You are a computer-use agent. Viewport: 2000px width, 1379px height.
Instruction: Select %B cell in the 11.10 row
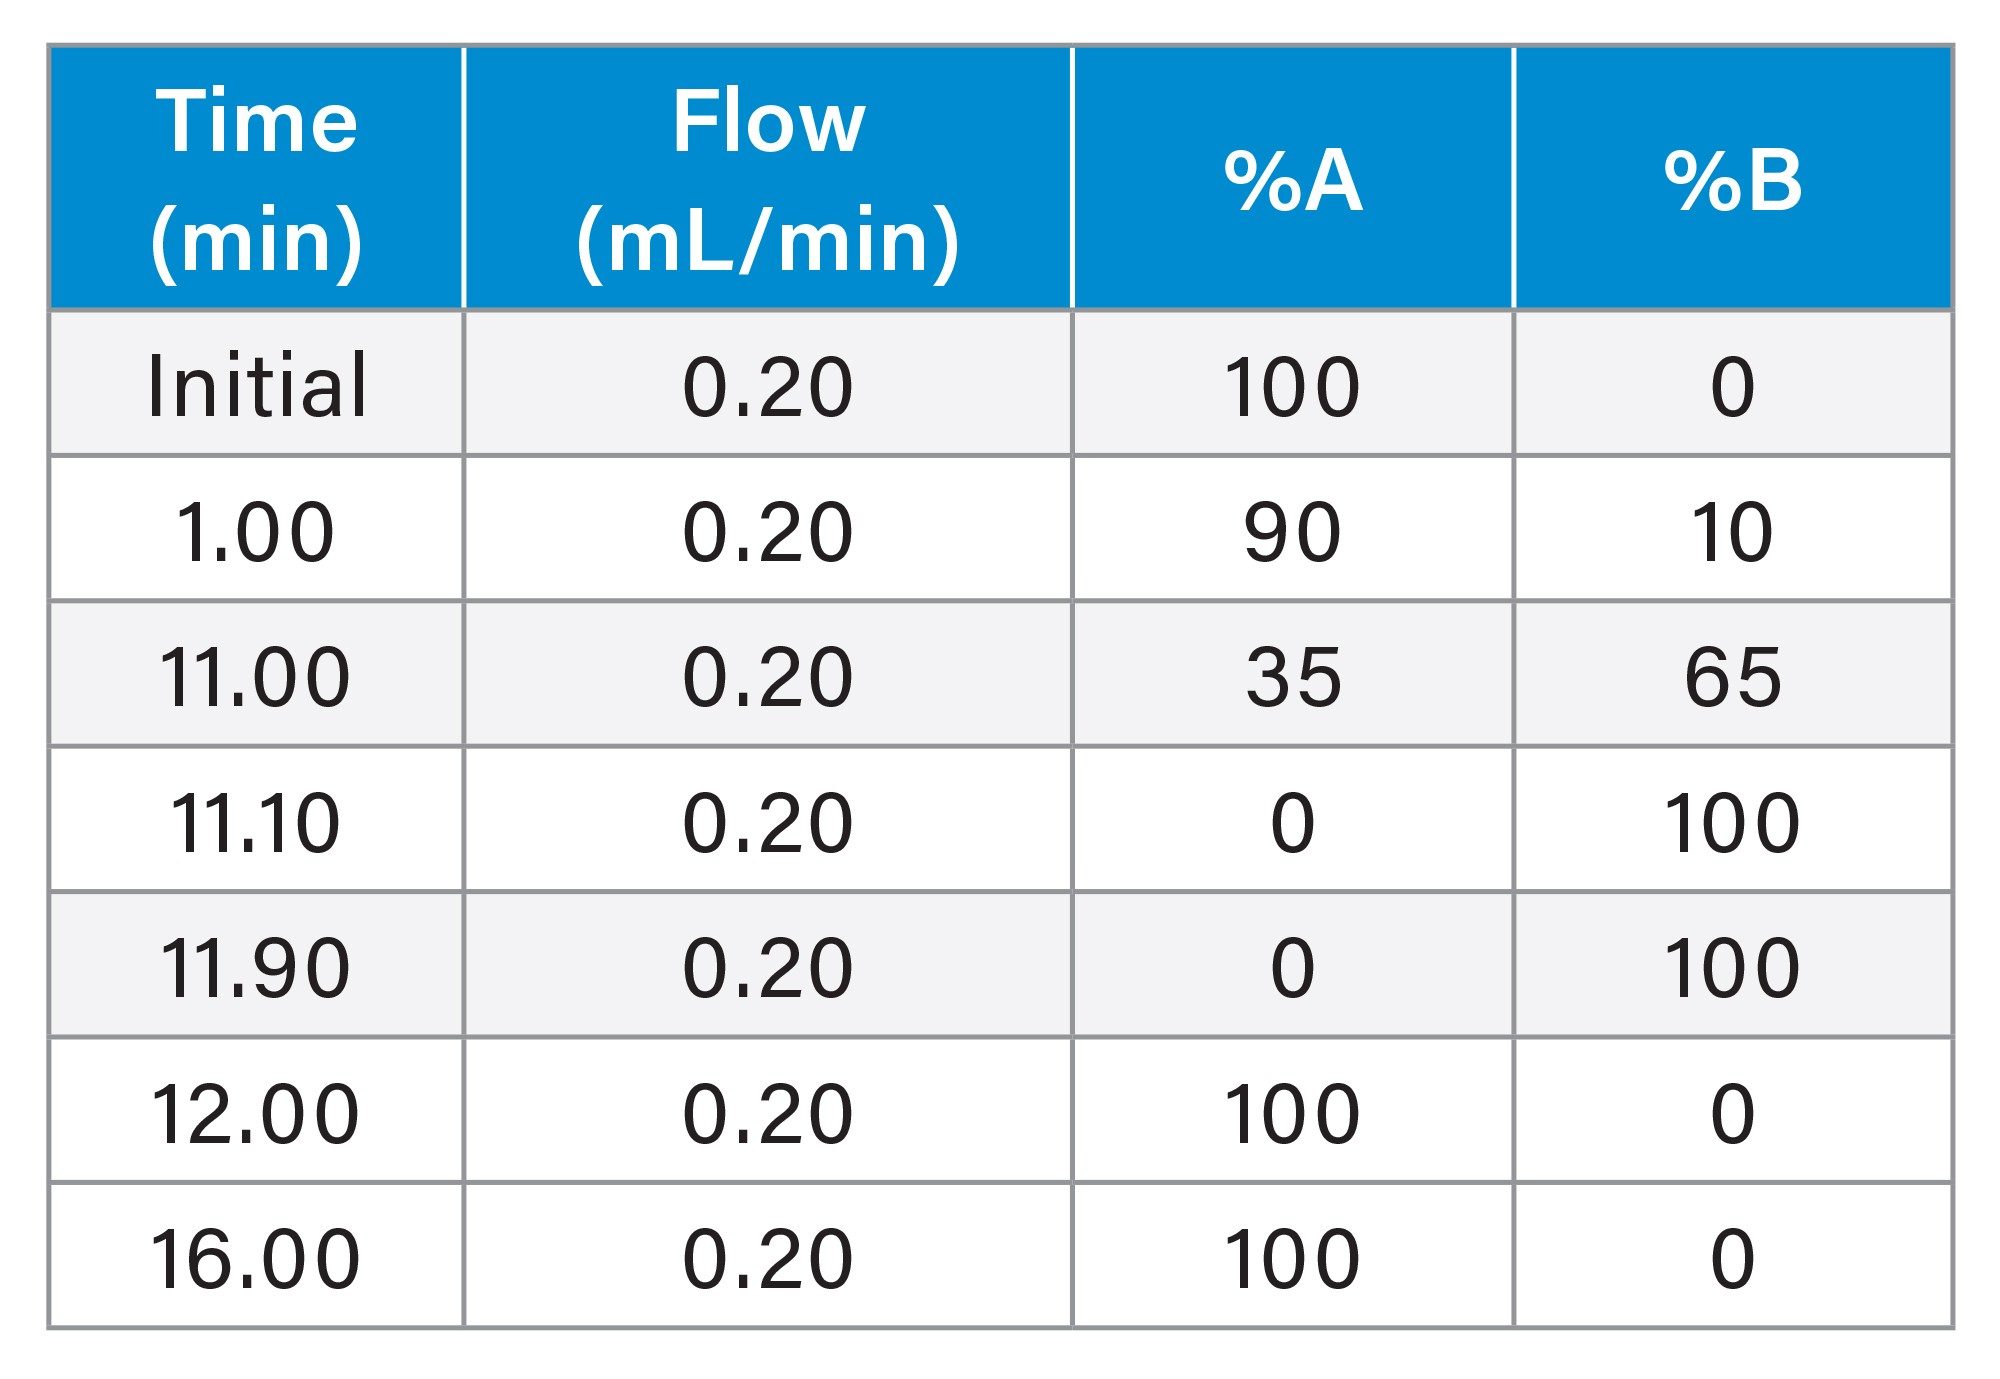pos(1733,821)
